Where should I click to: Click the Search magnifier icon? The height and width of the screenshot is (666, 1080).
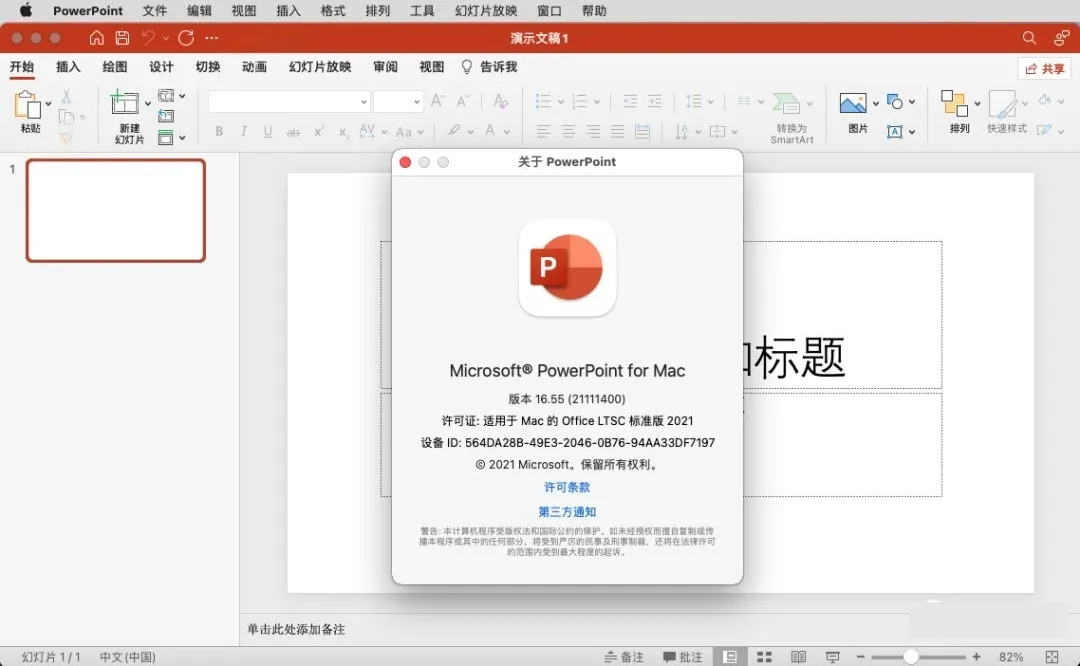[x=1029, y=38]
